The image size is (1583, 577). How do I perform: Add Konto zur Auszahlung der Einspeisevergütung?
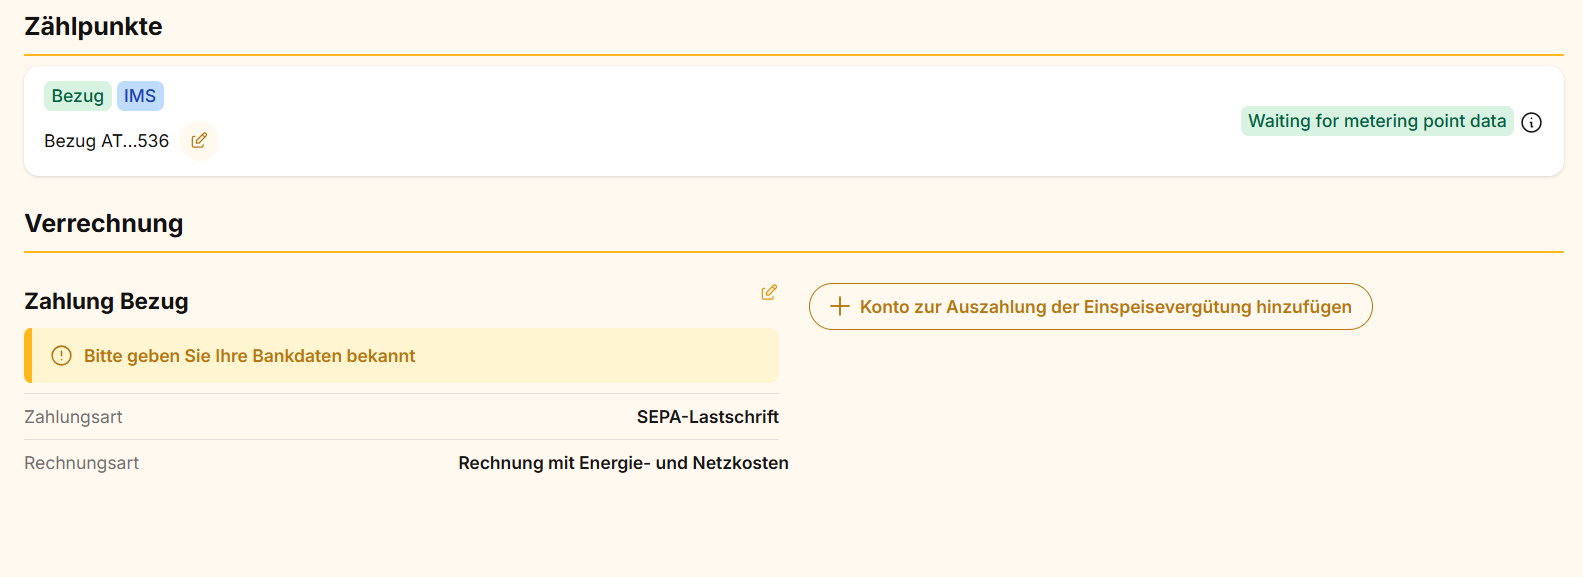click(1104, 307)
